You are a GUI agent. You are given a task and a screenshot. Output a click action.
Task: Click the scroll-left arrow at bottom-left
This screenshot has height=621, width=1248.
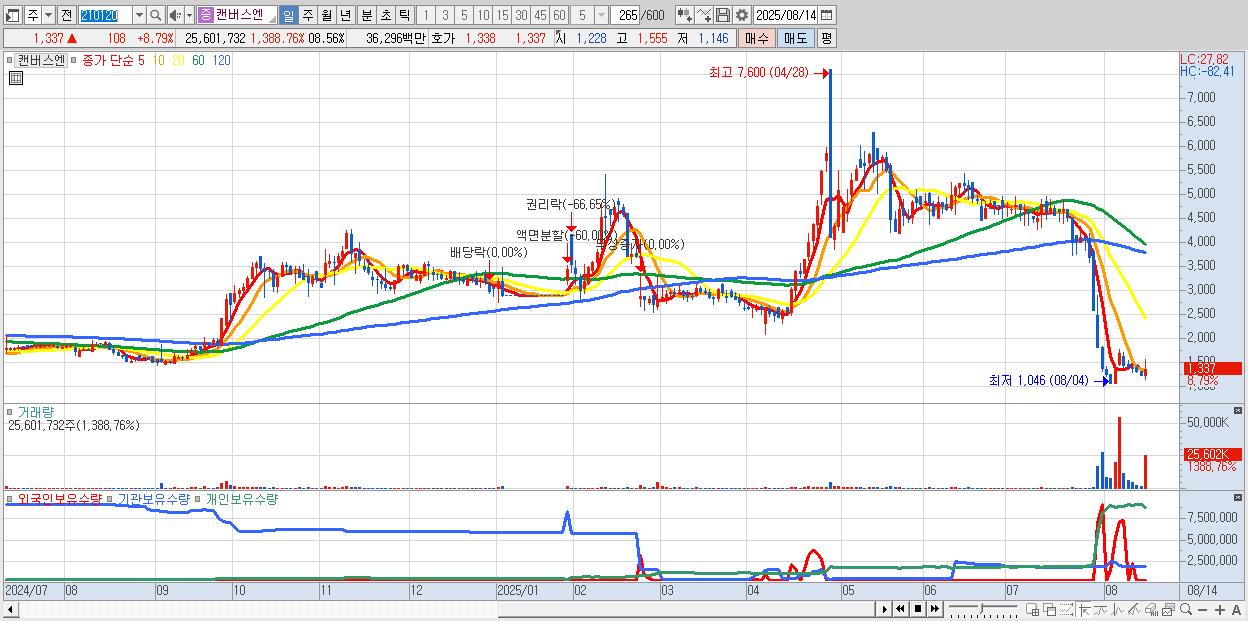[9, 609]
